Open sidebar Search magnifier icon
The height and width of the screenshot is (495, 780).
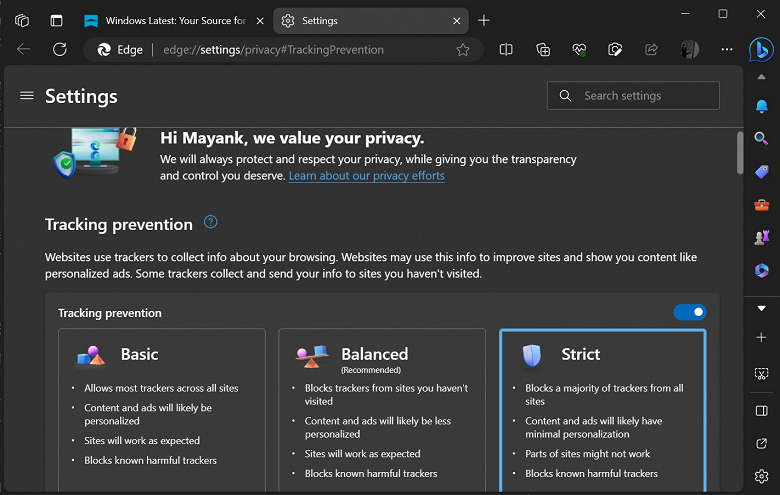[x=761, y=138]
